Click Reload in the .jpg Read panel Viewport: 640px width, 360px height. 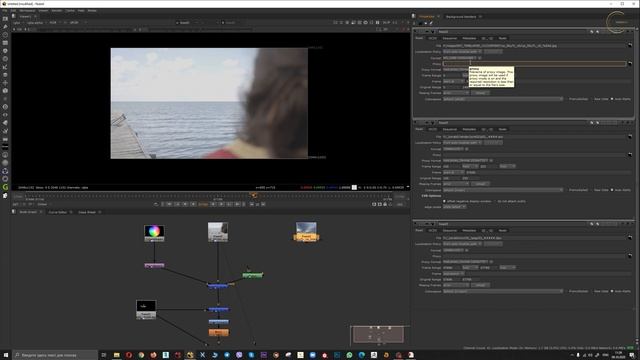[x=481, y=93]
